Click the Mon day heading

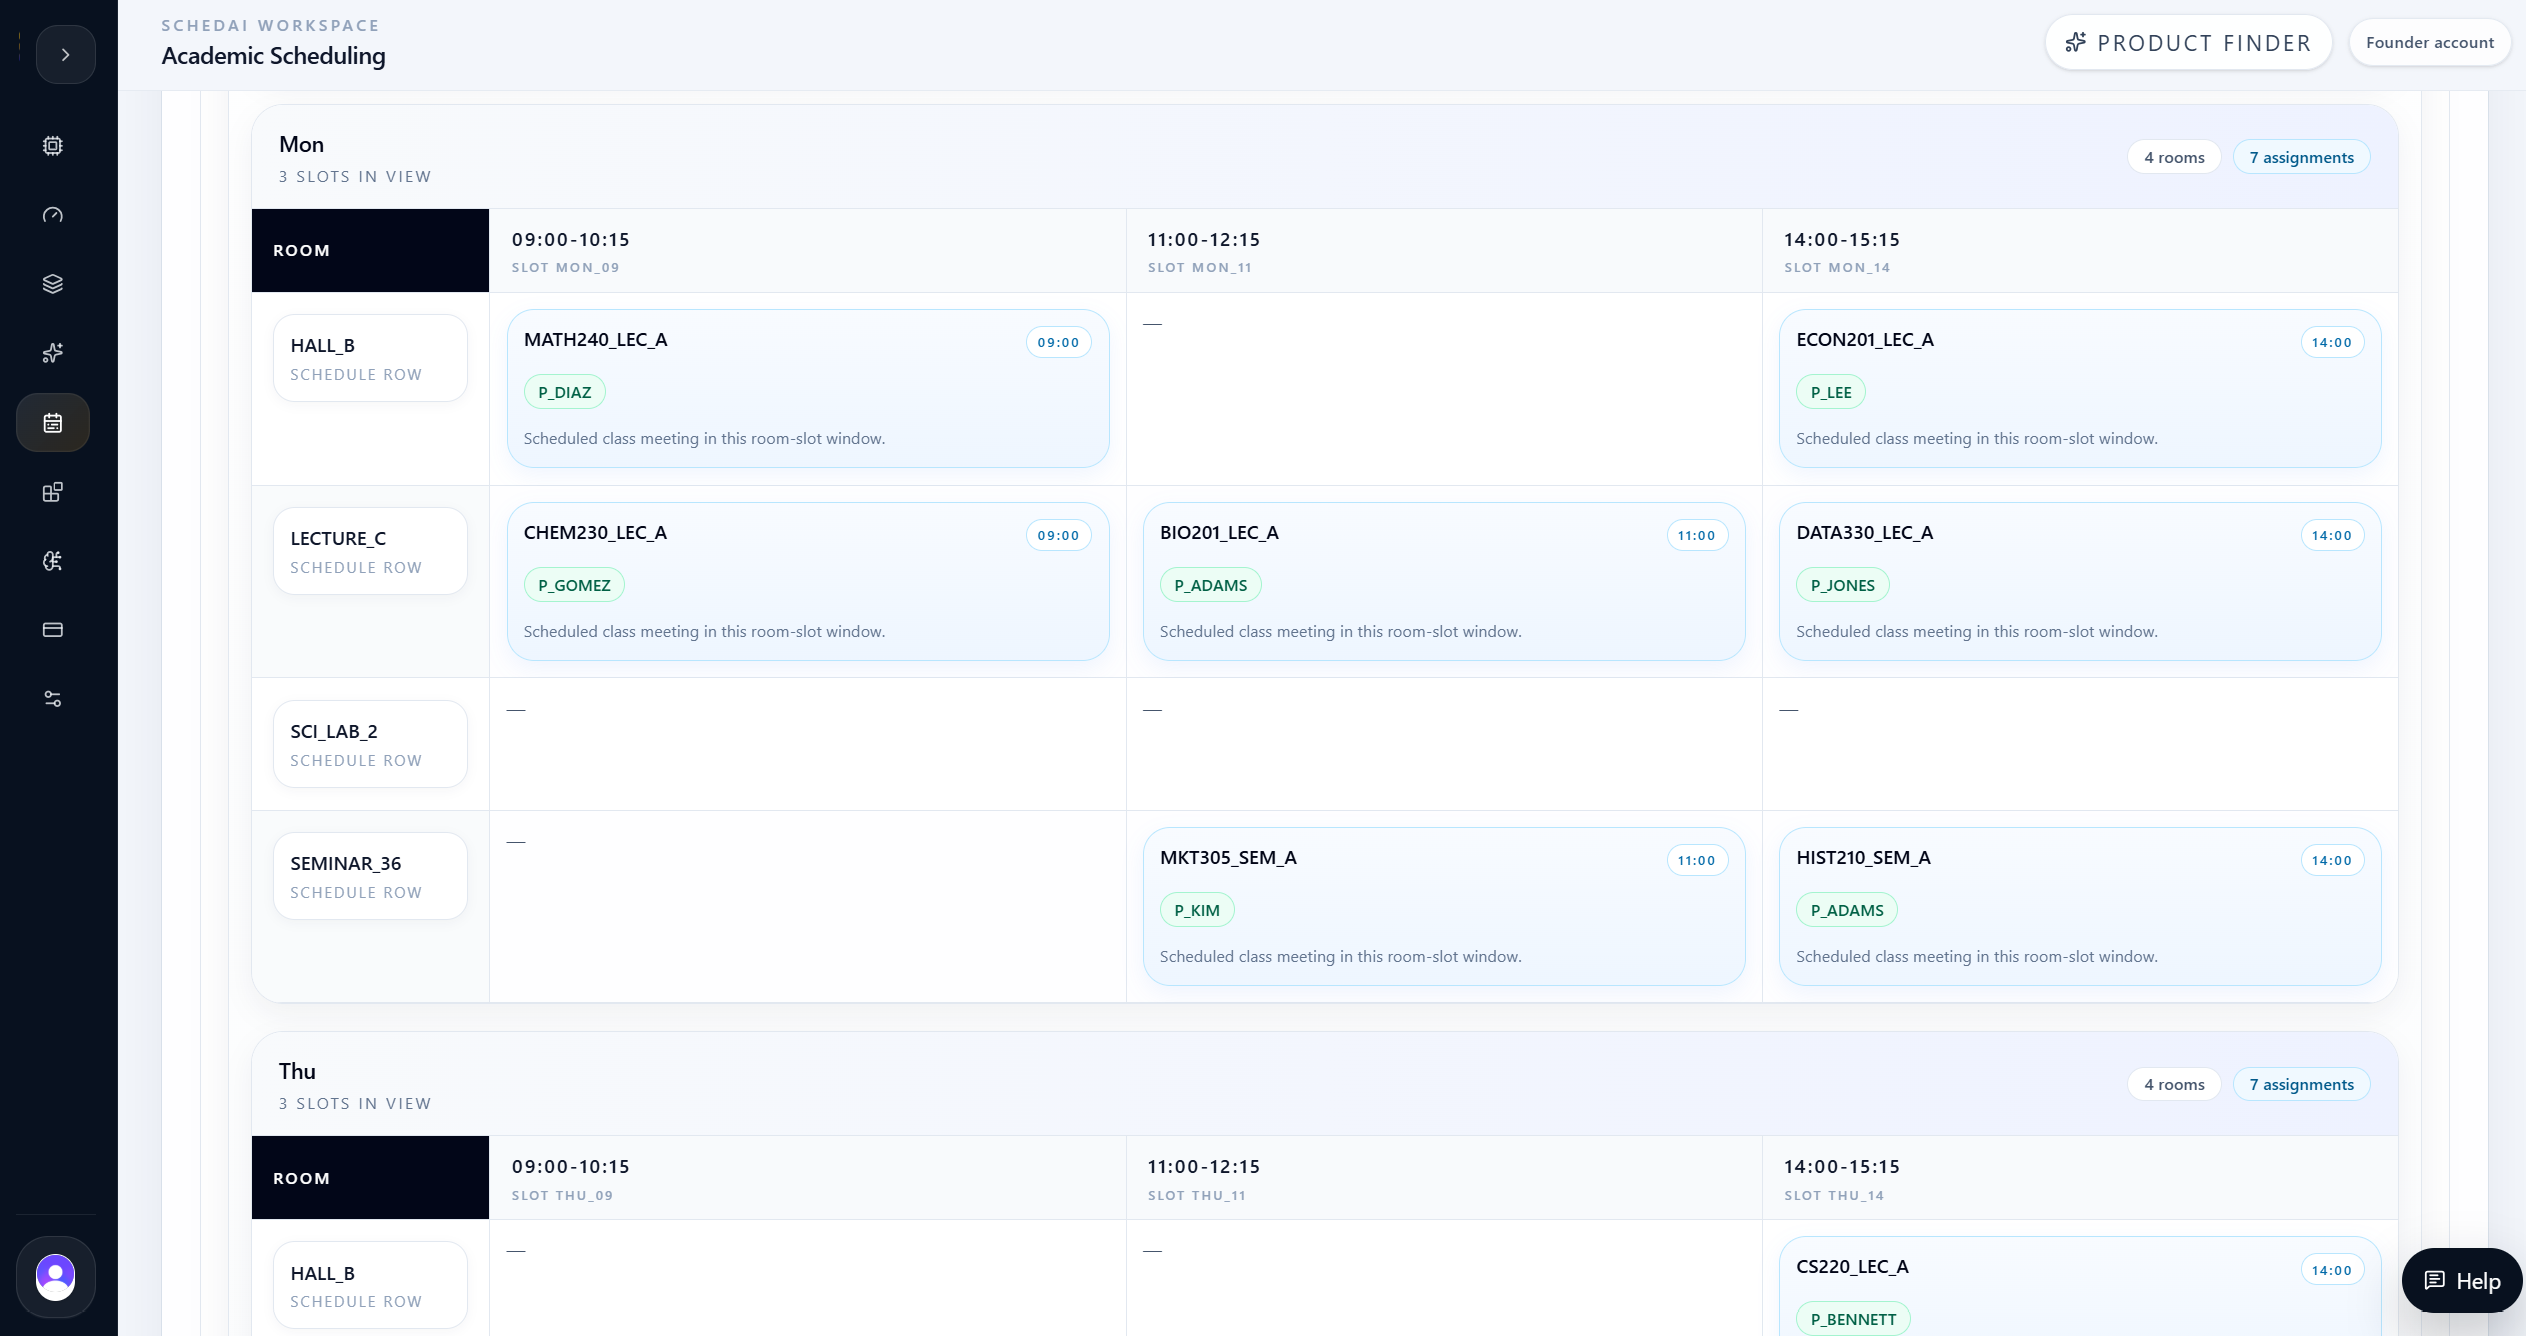[x=301, y=144]
